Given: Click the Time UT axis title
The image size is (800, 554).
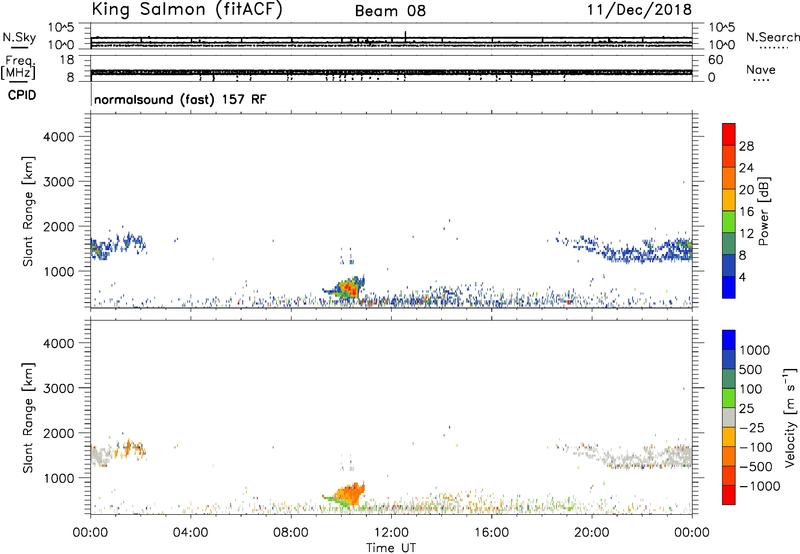Looking at the screenshot, I should [x=391, y=548].
